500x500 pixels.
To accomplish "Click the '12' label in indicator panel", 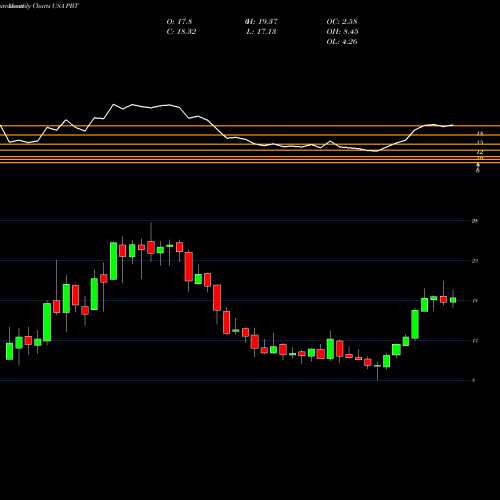I will pos(480,152).
